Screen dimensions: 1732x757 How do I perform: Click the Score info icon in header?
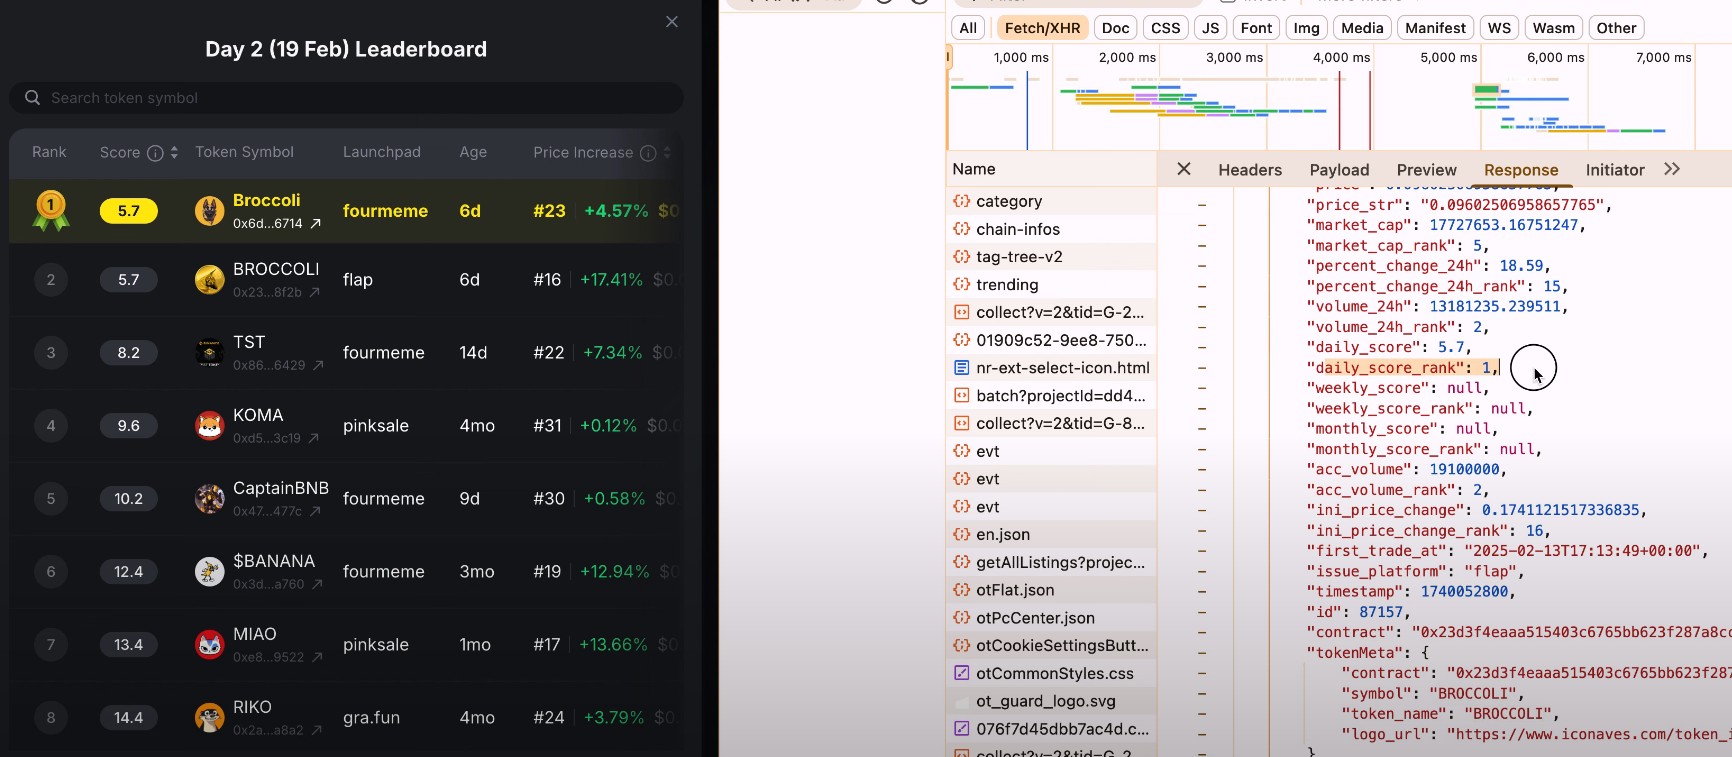(x=155, y=153)
